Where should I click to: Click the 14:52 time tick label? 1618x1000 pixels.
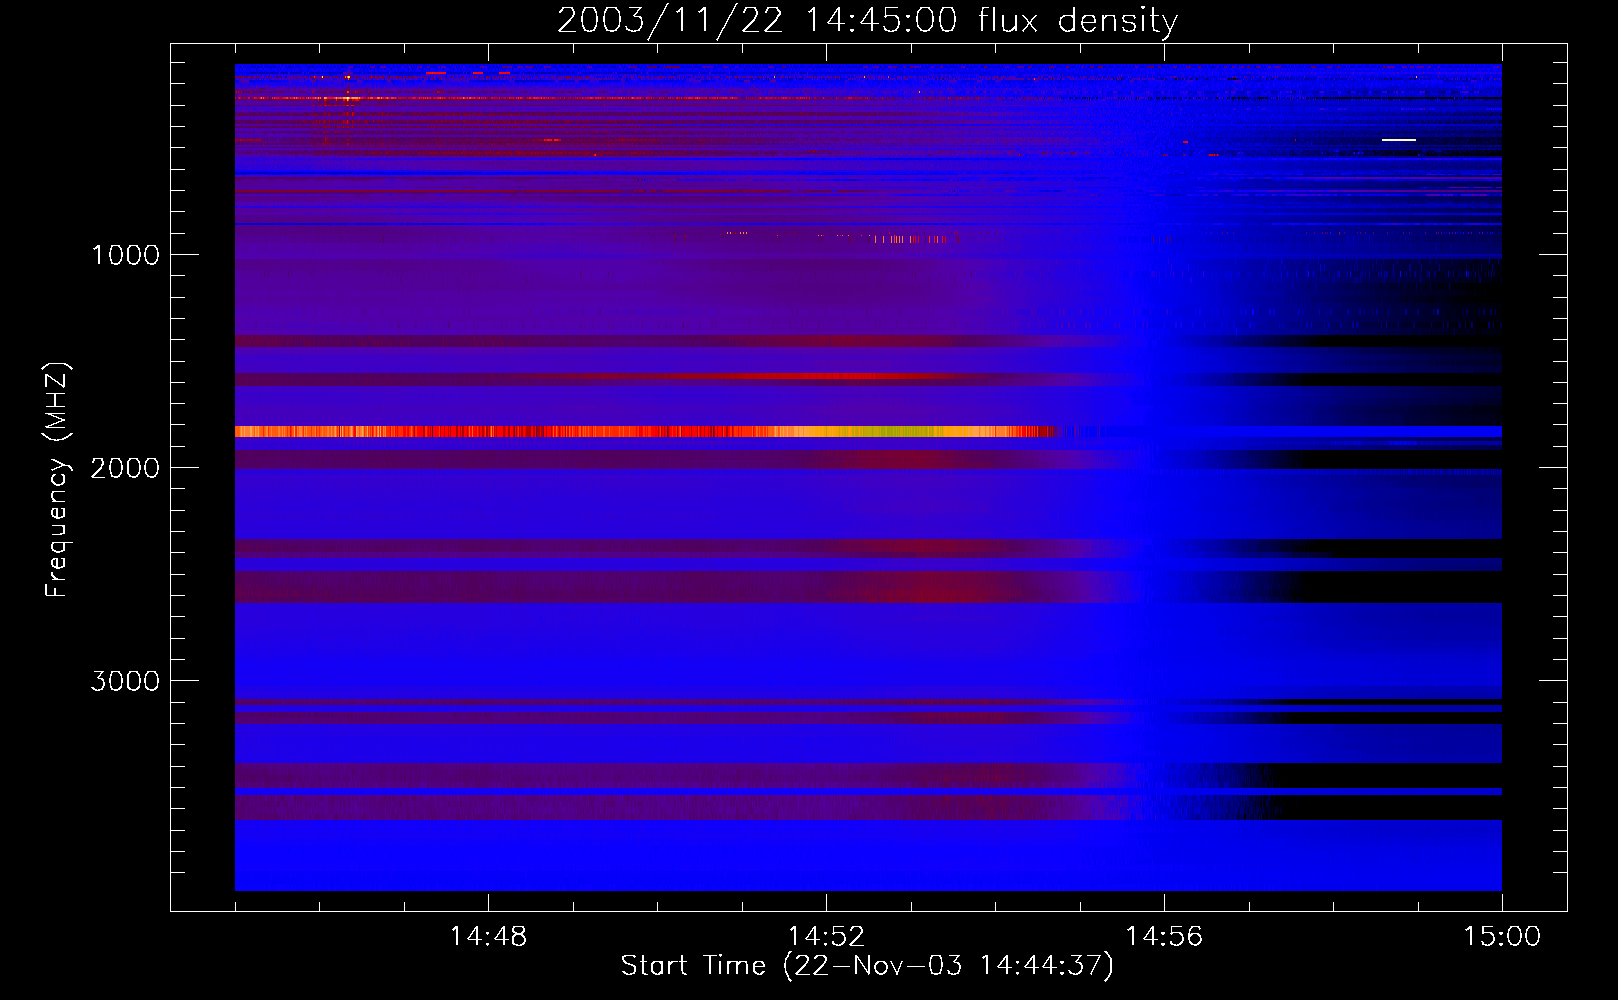(826, 937)
